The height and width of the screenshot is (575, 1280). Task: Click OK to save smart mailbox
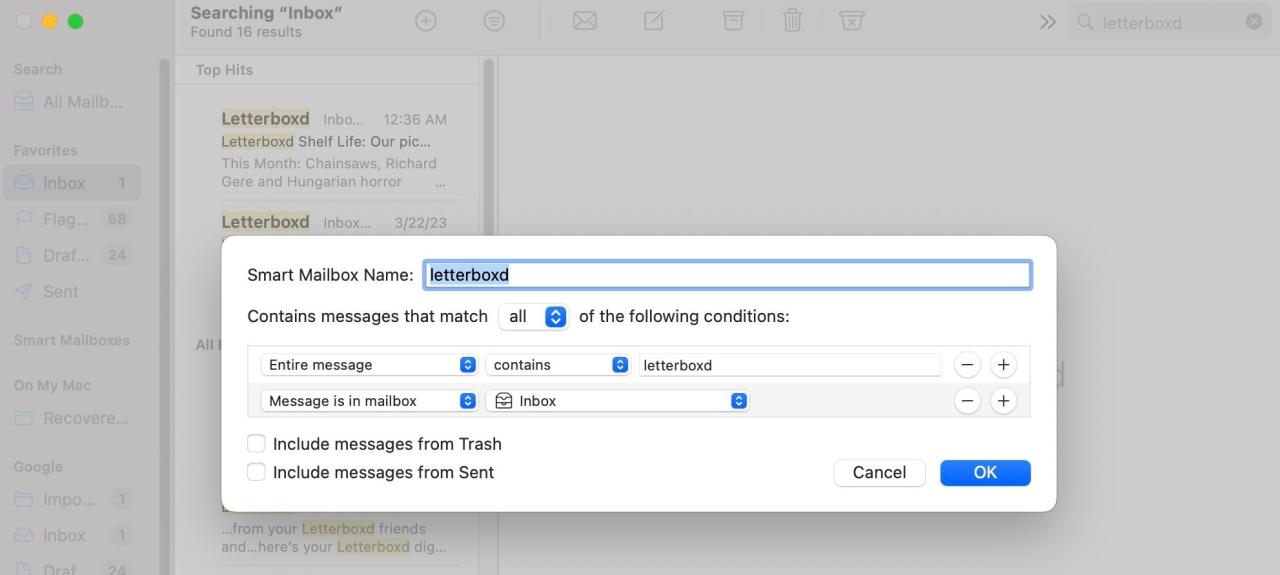[x=985, y=473]
